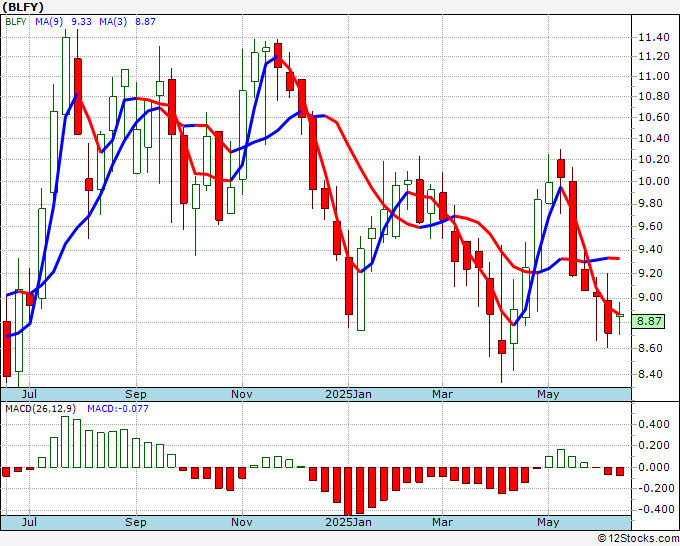Click the 0.200 MACD axis label

654,445
